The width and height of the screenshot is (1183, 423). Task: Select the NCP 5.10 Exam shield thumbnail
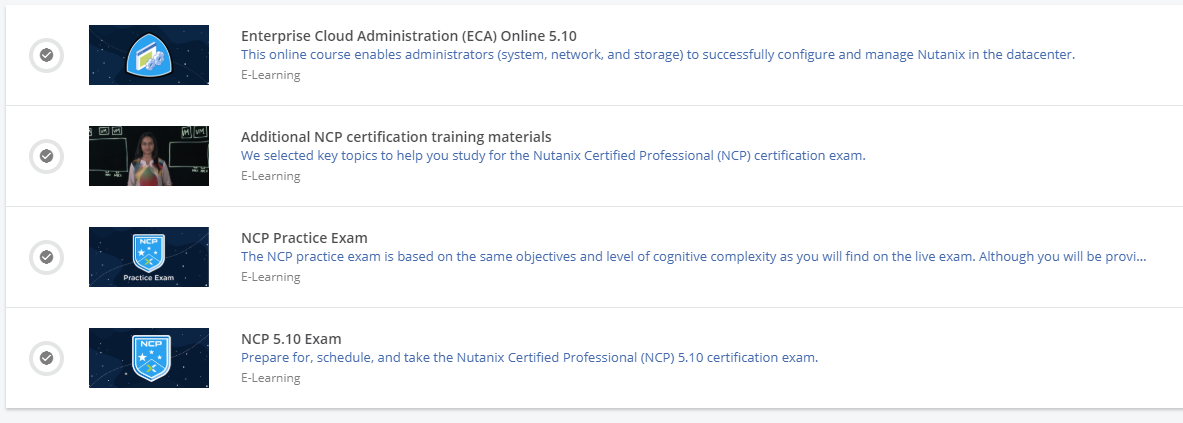(x=149, y=358)
